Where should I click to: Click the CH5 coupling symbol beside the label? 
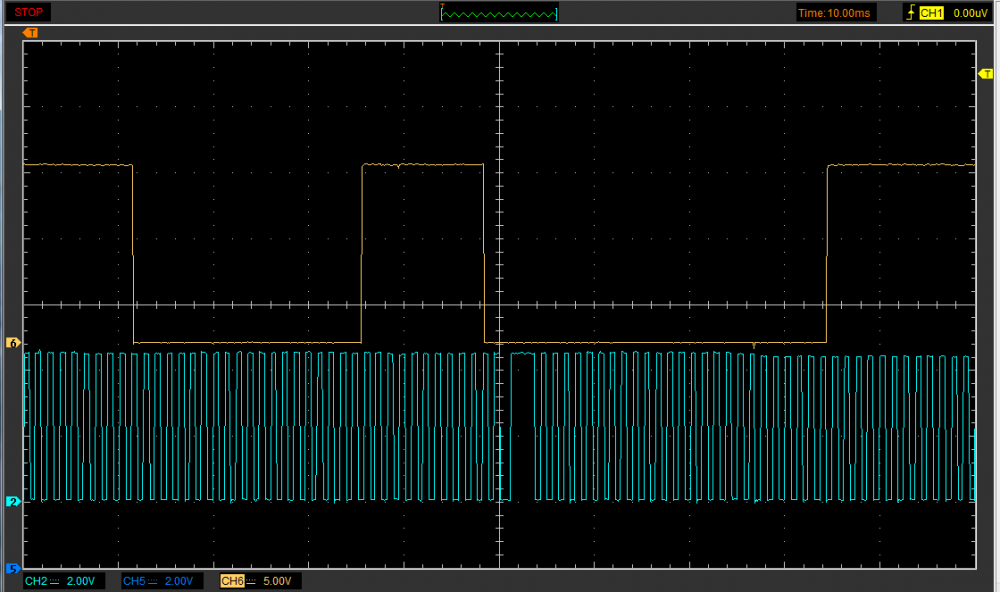click(153, 581)
